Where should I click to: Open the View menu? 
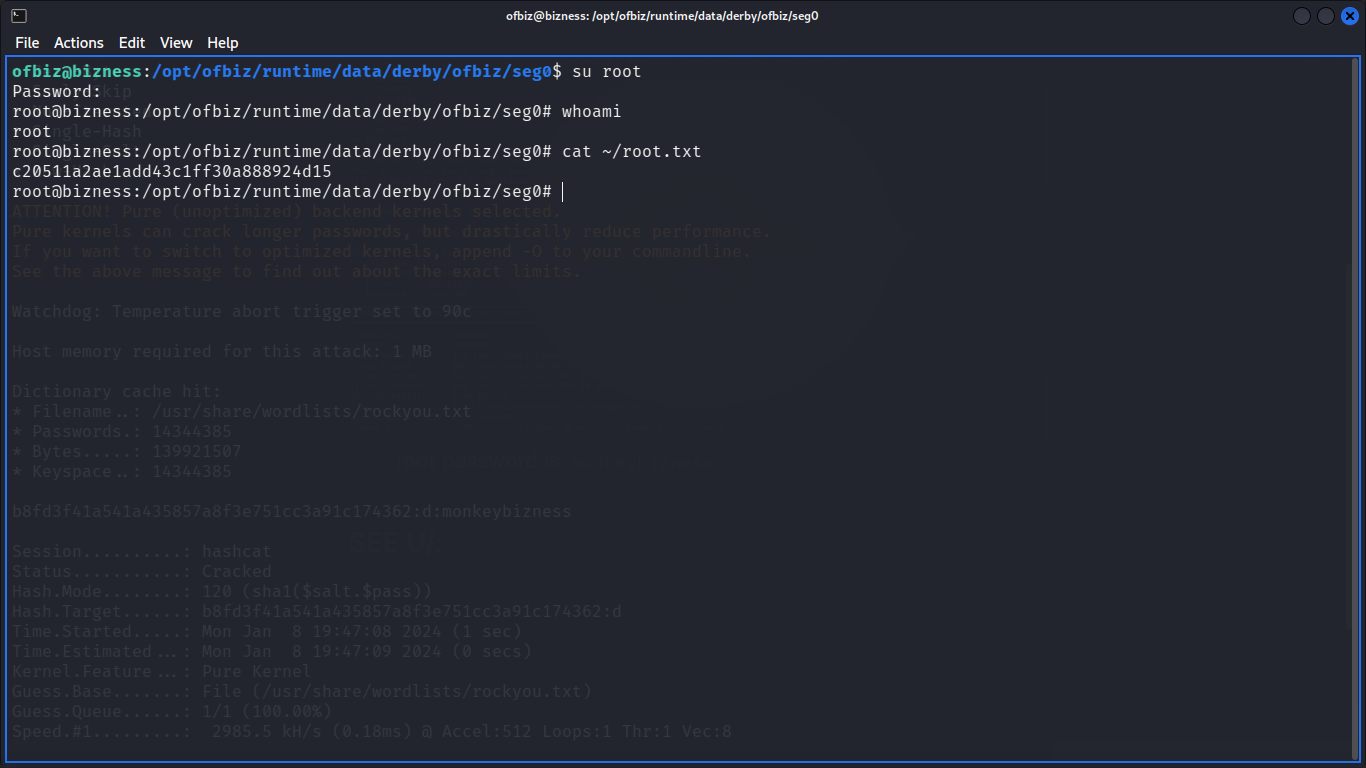[x=176, y=43]
